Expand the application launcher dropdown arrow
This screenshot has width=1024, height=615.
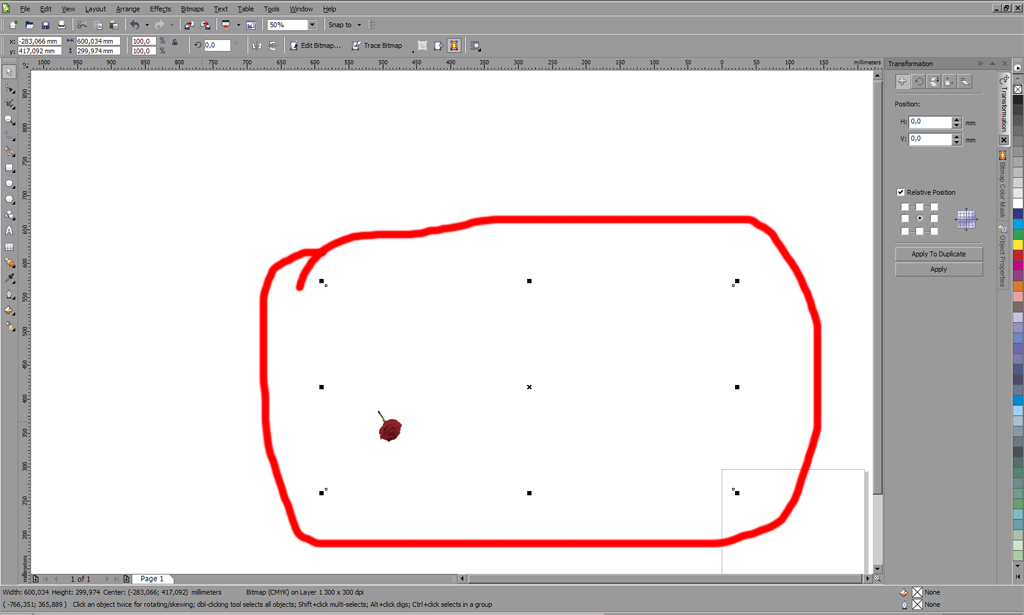click(238, 25)
